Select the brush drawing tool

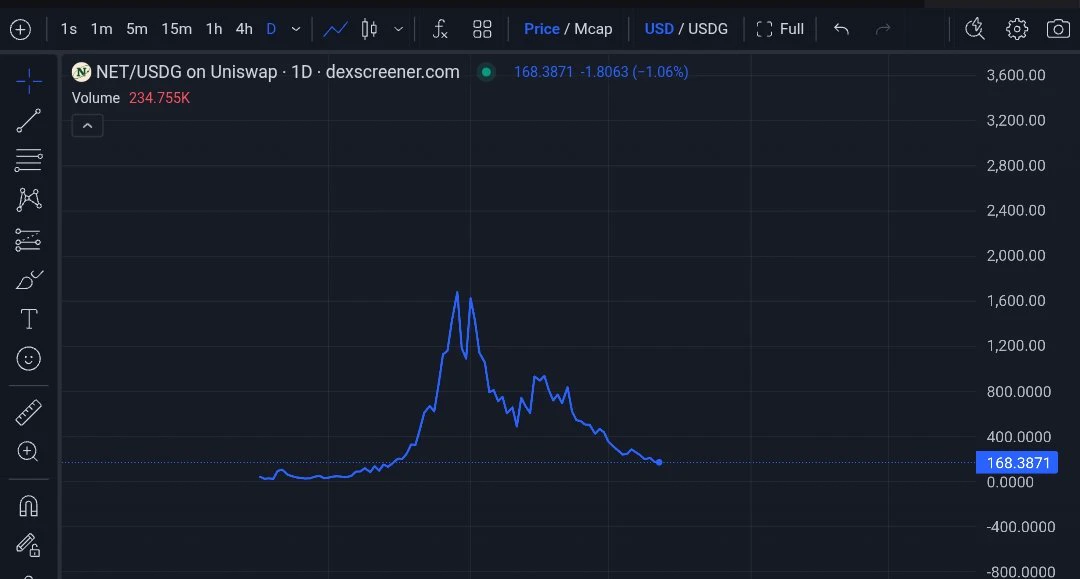[x=29, y=280]
